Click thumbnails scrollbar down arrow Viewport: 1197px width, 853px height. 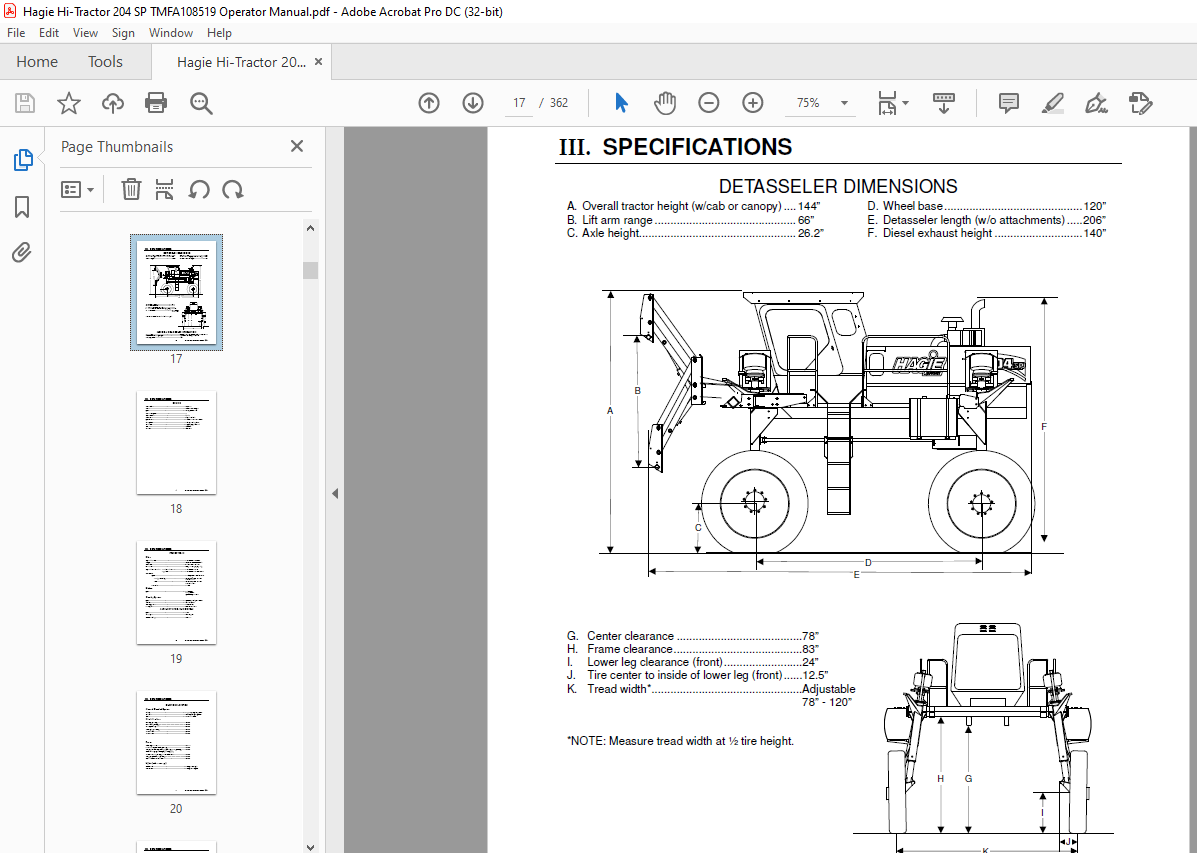click(x=310, y=846)
